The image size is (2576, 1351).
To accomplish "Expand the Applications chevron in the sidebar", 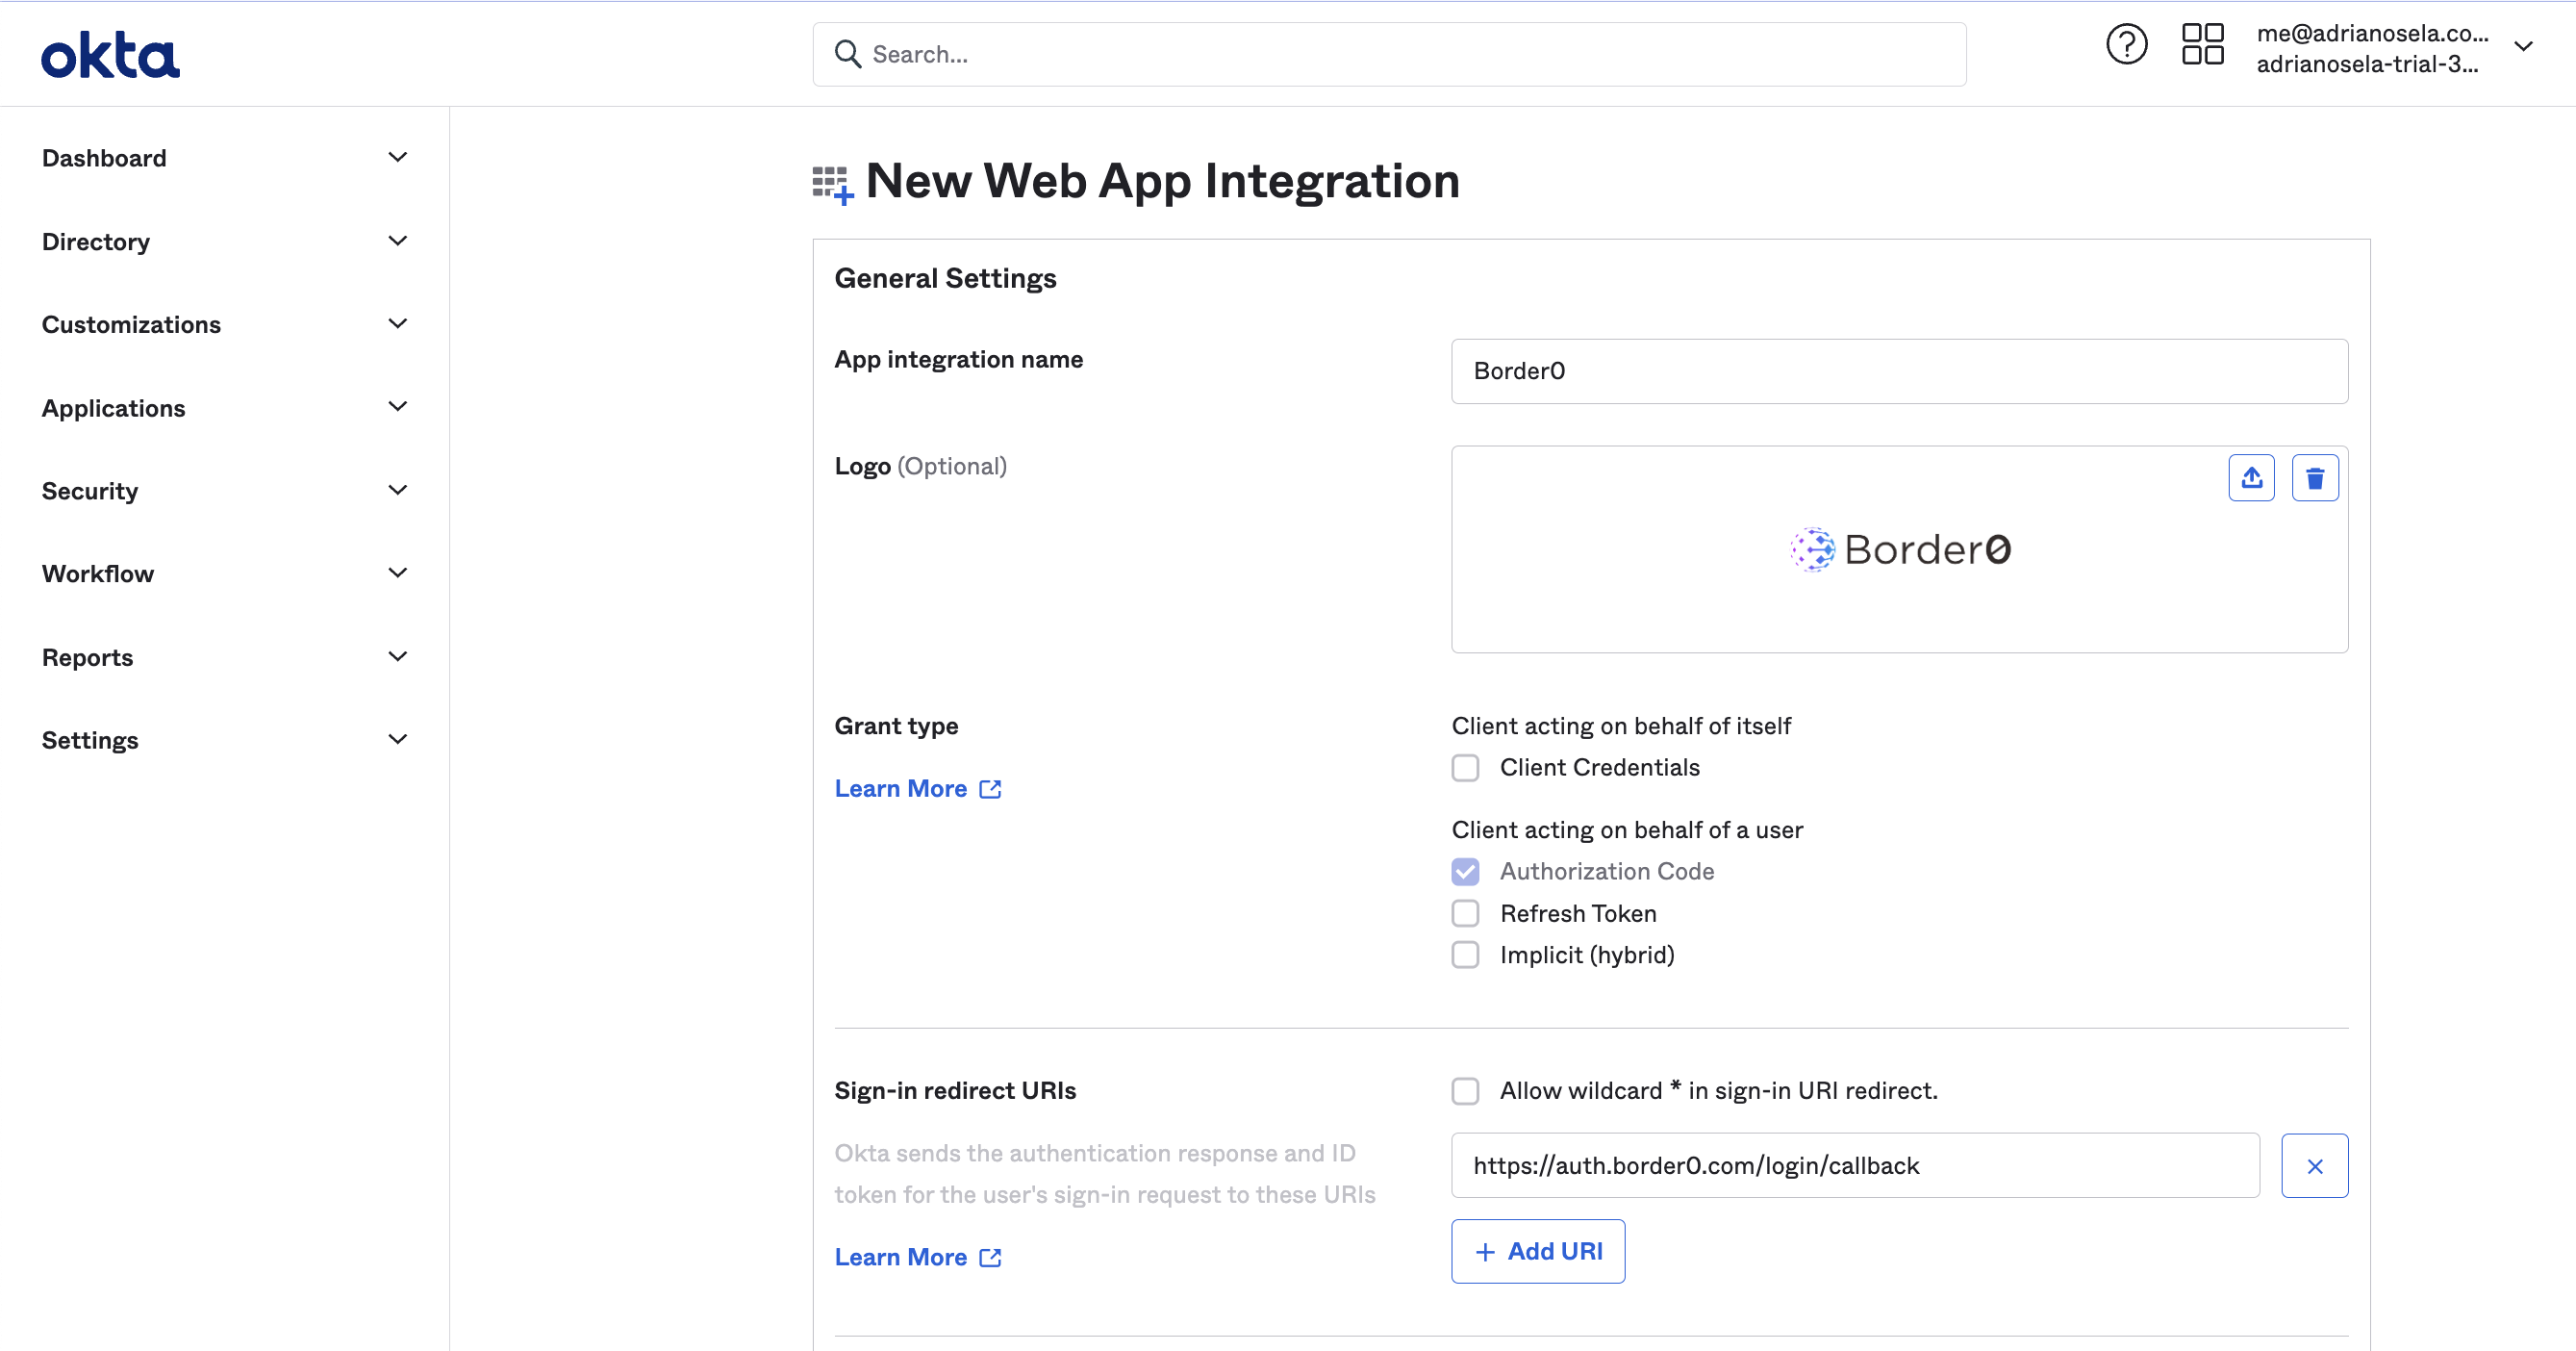I will (x=397, y=407).
